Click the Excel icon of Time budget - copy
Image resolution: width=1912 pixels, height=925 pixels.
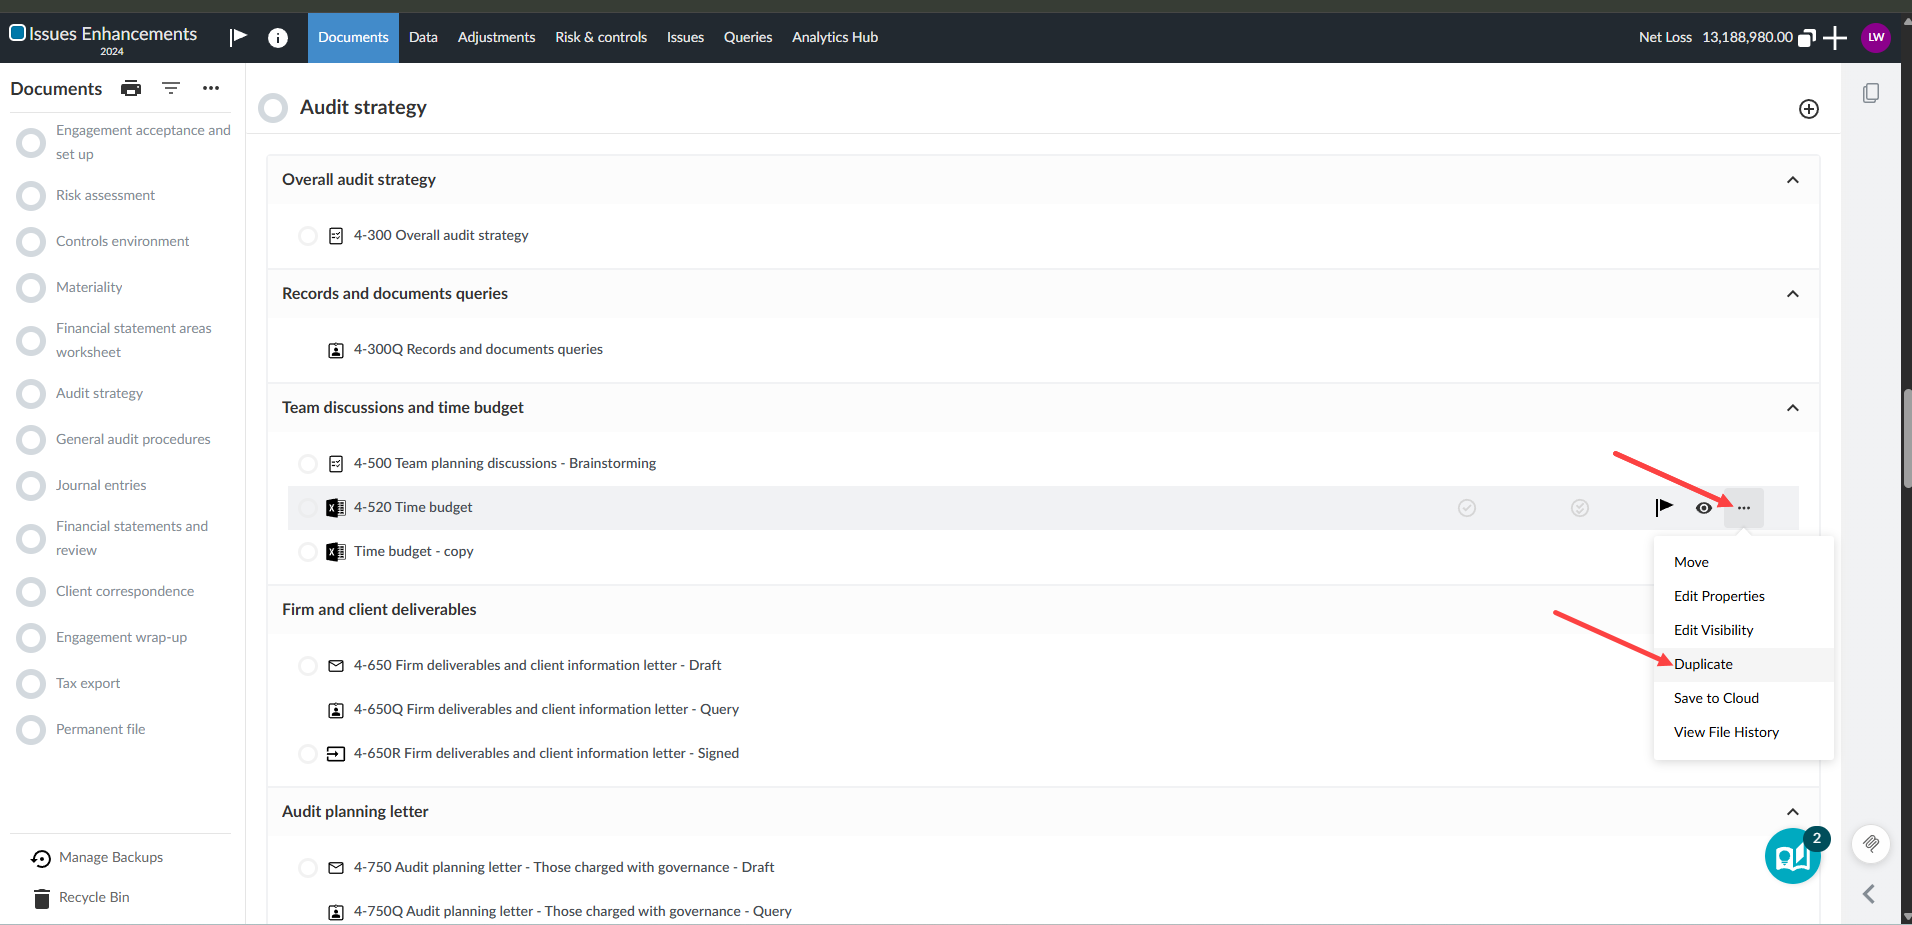[336, 552]
